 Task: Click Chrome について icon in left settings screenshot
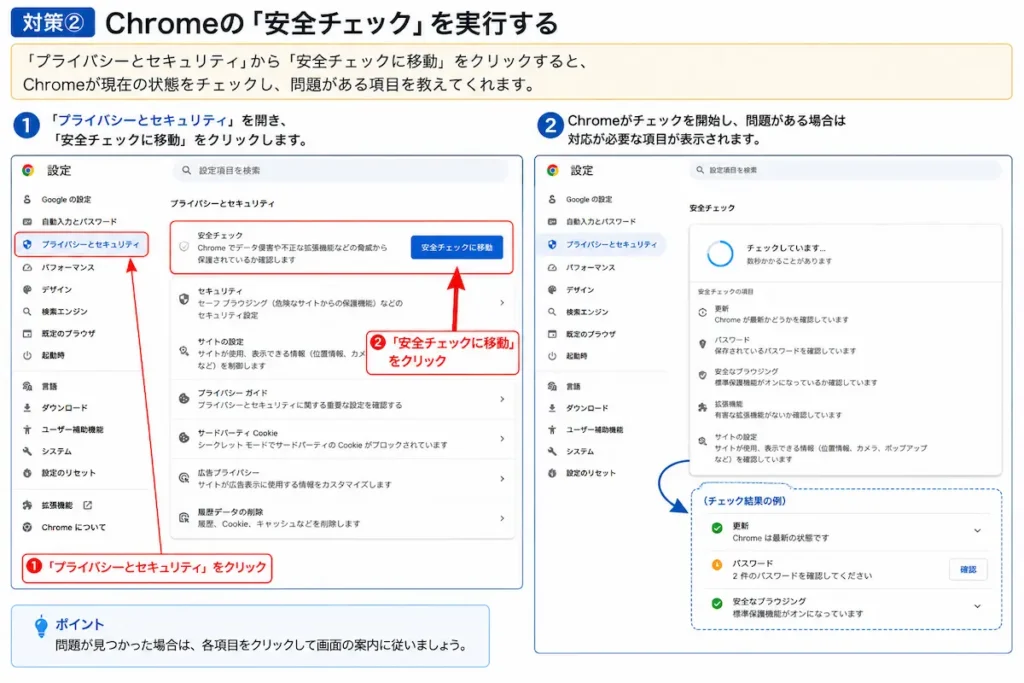tap(27, 527)
